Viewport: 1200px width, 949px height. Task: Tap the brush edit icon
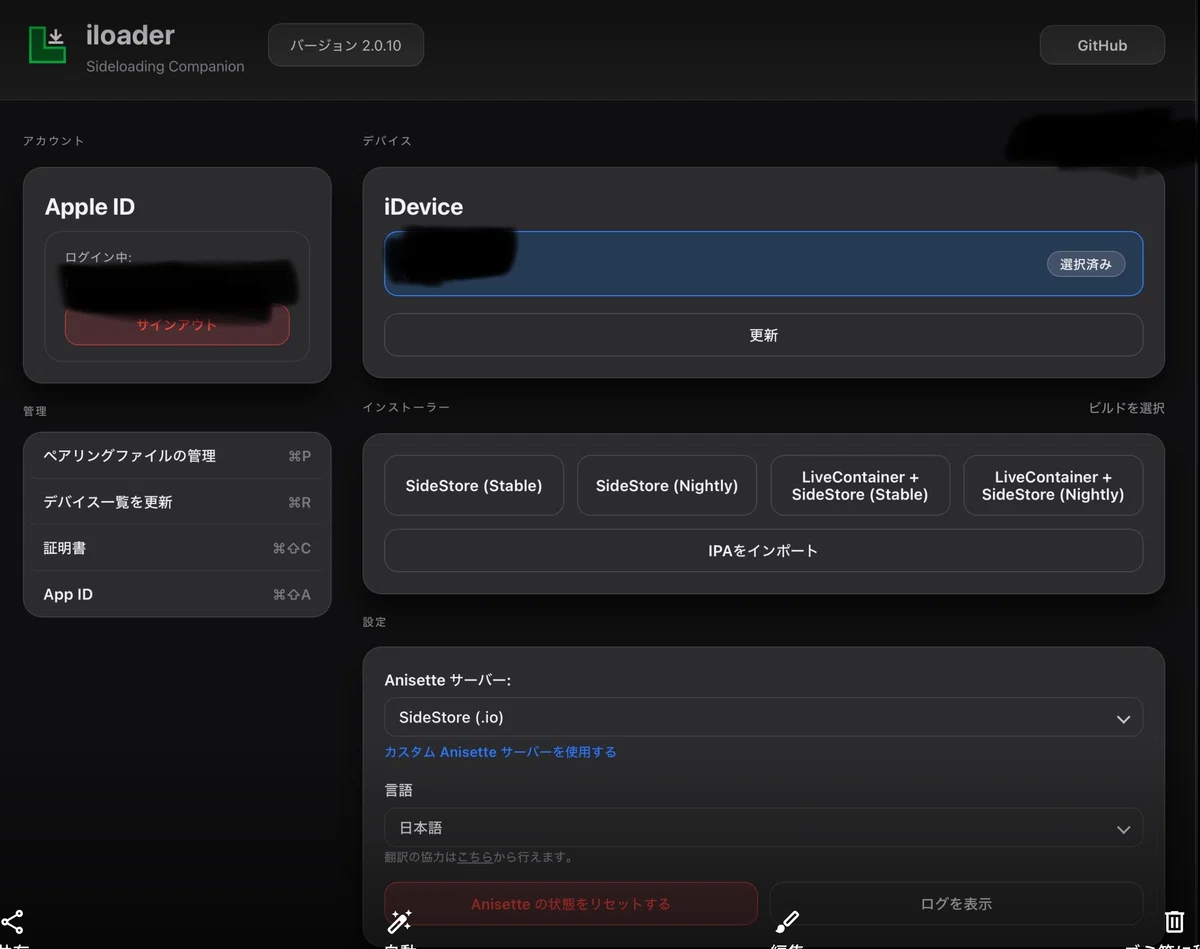point(787,922)
